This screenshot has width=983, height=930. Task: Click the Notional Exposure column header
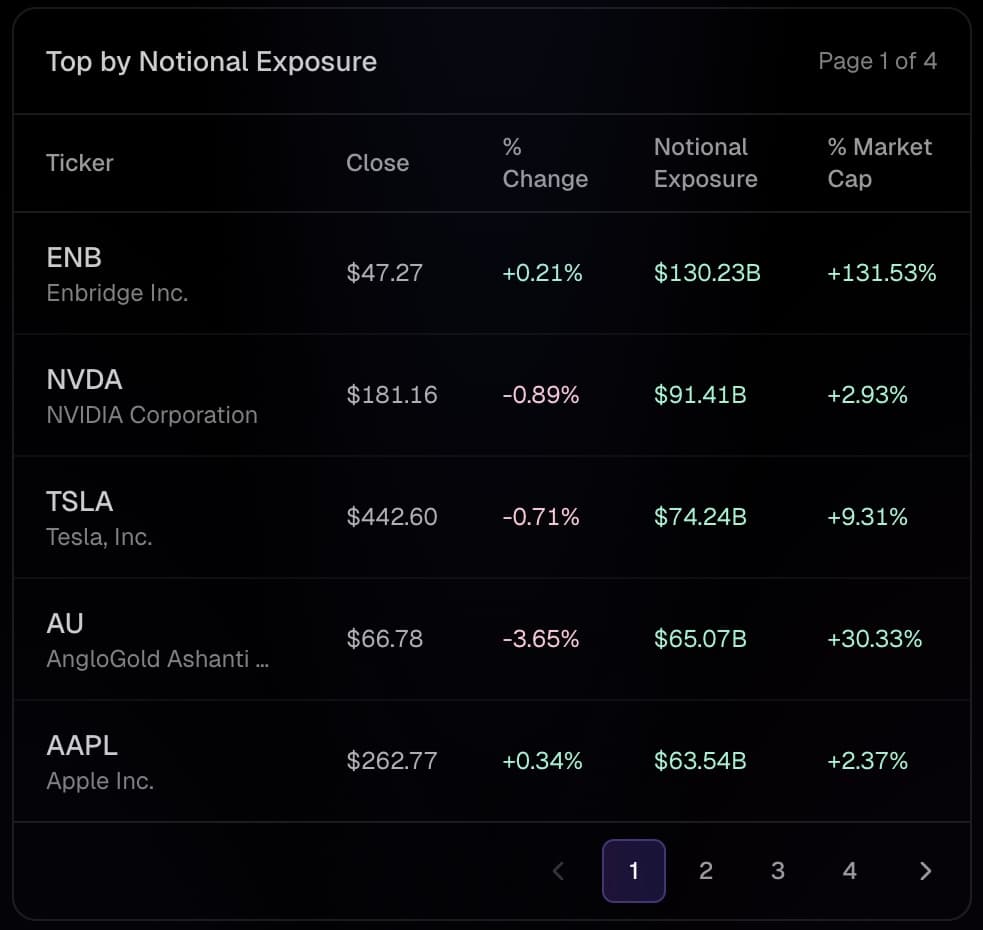point(705,163)
